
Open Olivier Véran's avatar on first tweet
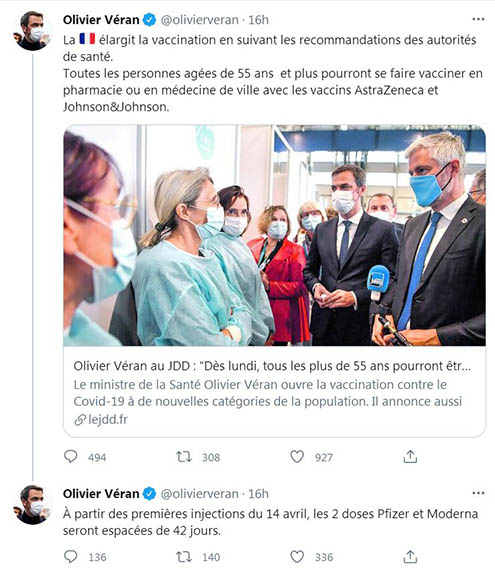click(32, 30)
